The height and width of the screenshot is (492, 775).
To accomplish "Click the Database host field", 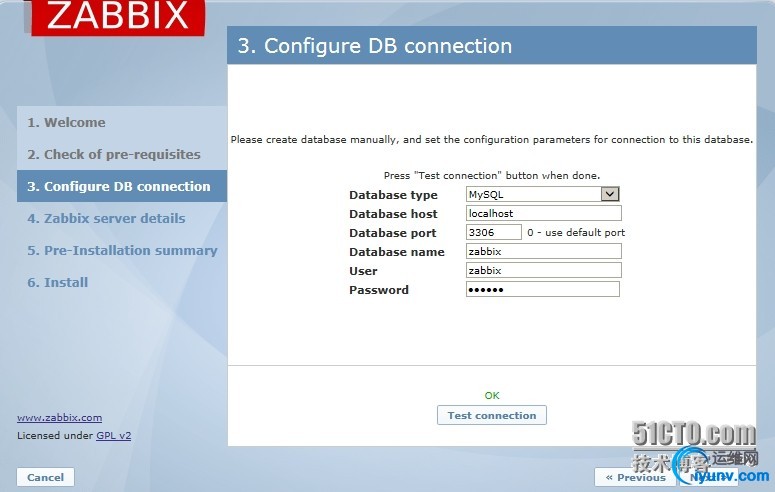I will (x=544, y=213).
